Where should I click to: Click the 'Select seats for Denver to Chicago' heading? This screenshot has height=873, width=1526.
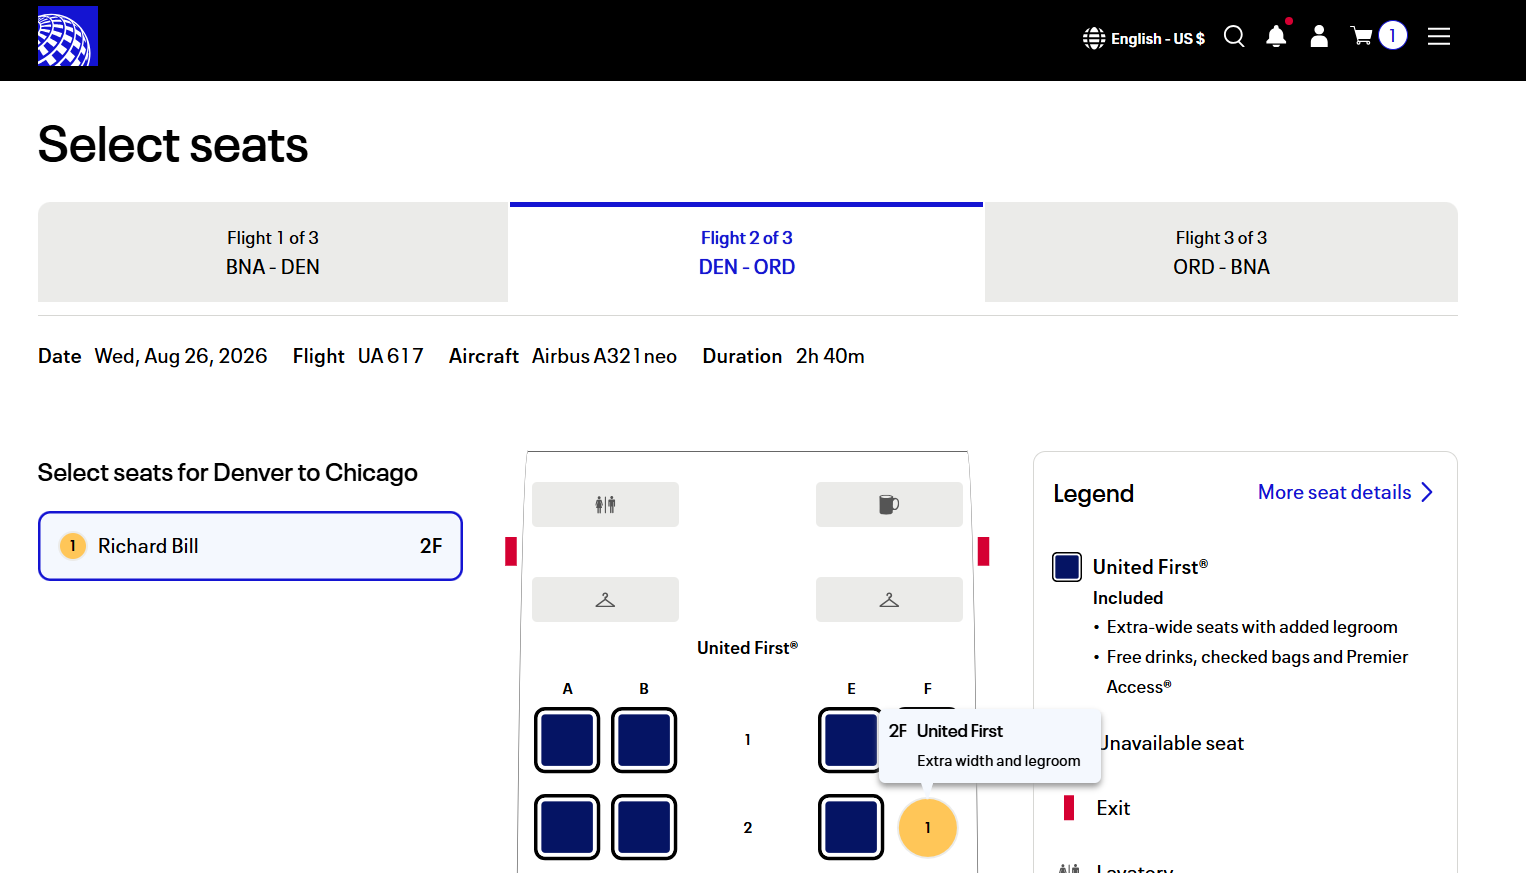(228, 472)
